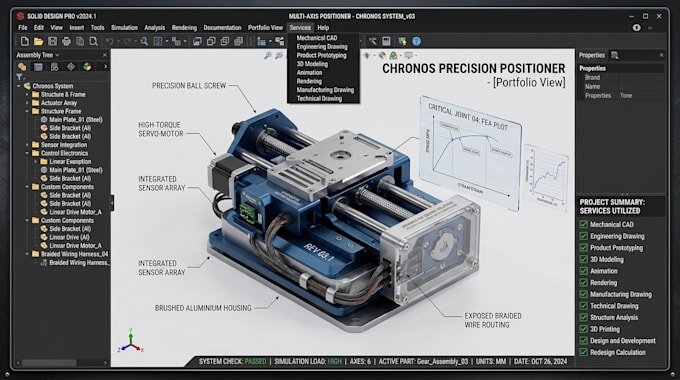Click the Assembly Tree horizontal scrollbar
Screen dimensions: 680x380
coord(62,362)
